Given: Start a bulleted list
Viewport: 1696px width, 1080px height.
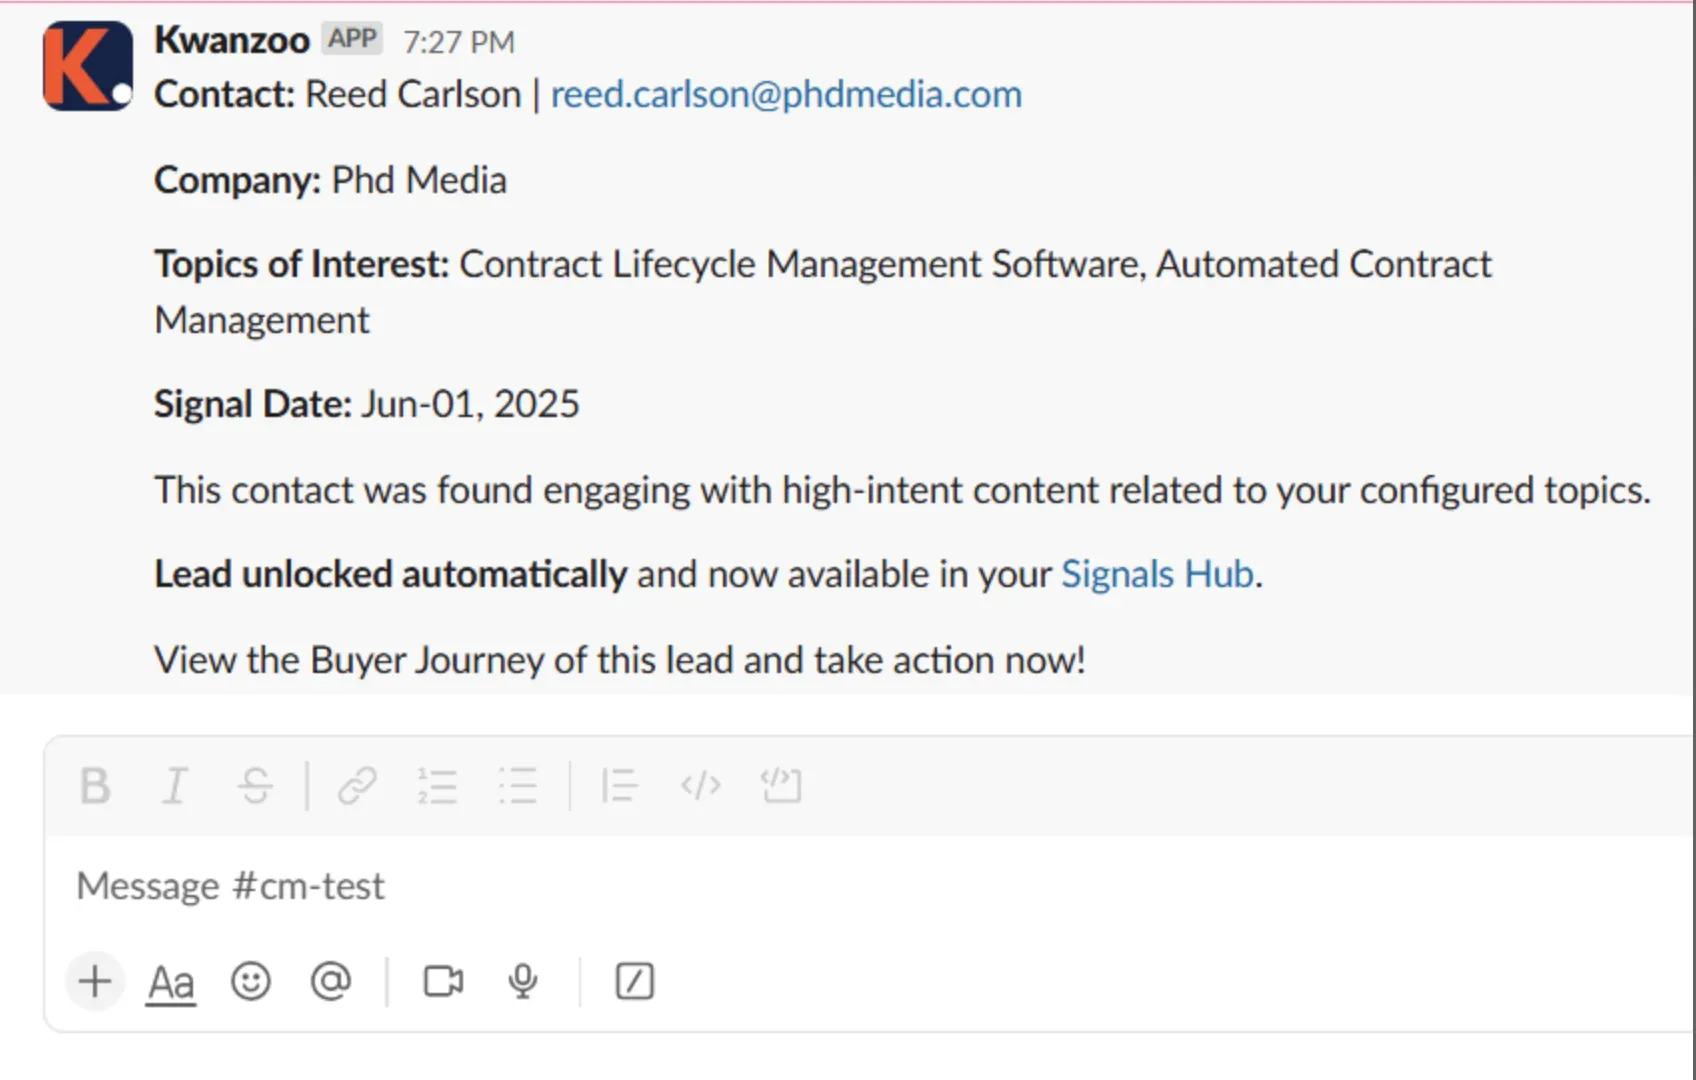Looking at the screenshot, I should coord(518,786).
